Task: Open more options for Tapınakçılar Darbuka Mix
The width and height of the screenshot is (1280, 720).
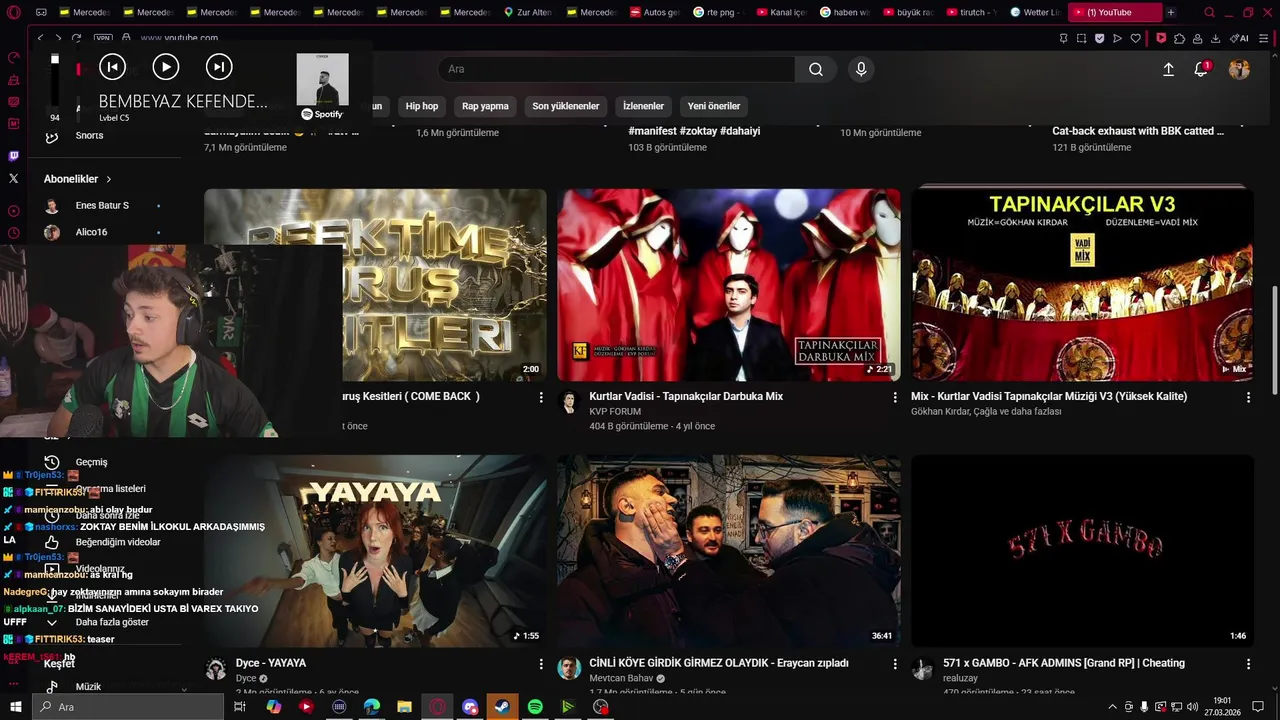Action: tap(895, 397)
